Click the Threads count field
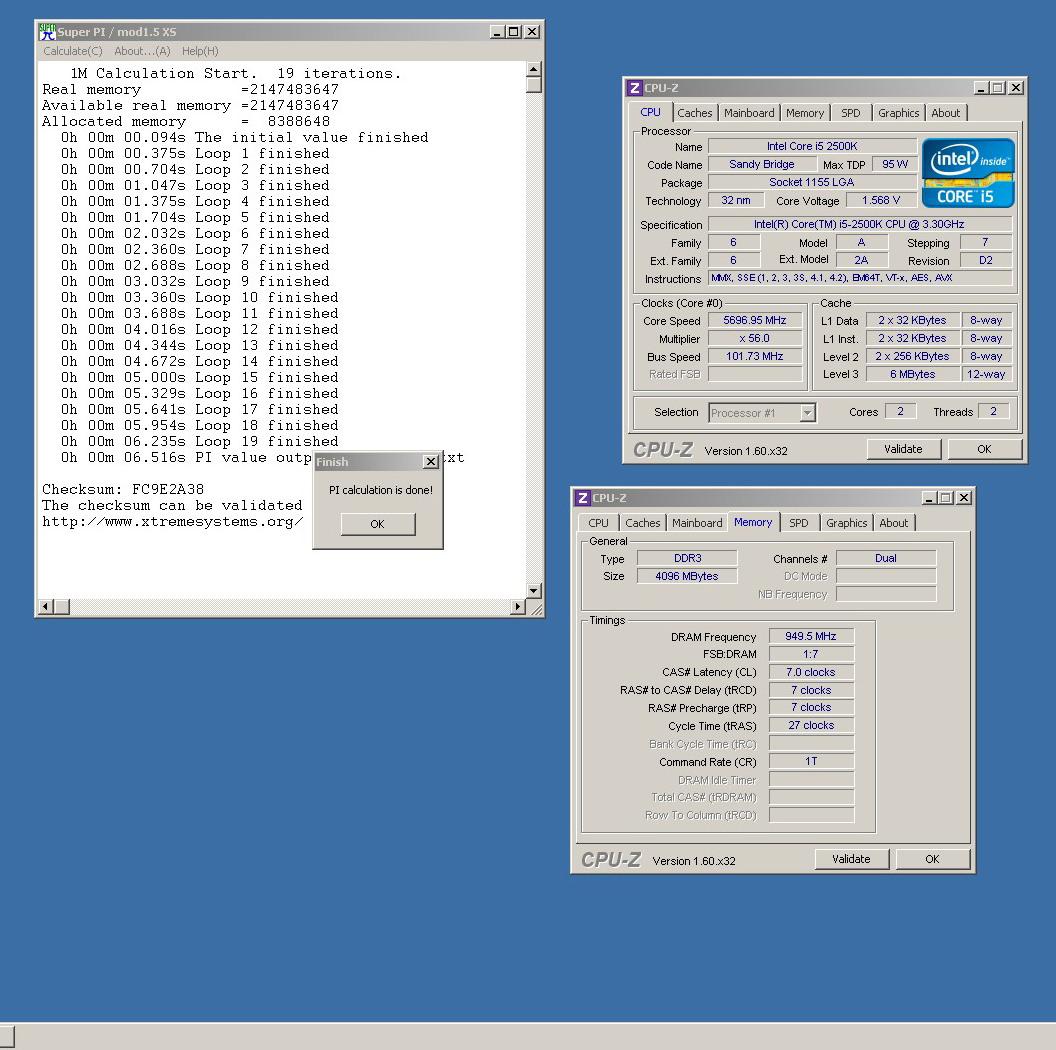The height and width of the screenshot is (1050, 1056). click(x=993, y=412)
